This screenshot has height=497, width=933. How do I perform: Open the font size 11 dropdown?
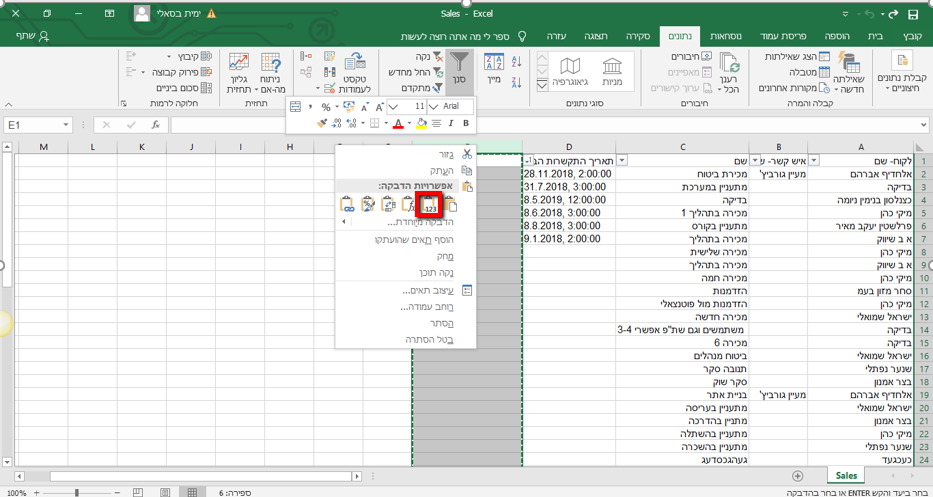pyautogui.click(x=392, y=107)
